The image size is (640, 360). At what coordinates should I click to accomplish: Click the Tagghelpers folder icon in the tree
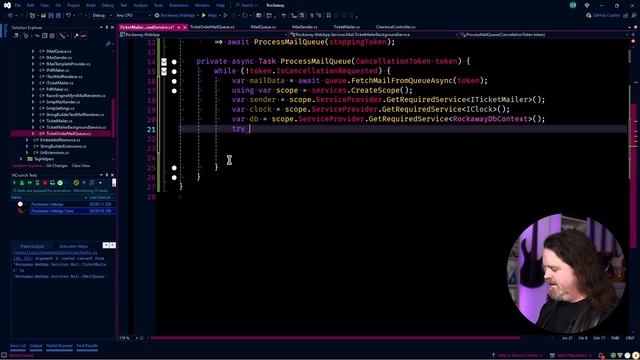30,159
